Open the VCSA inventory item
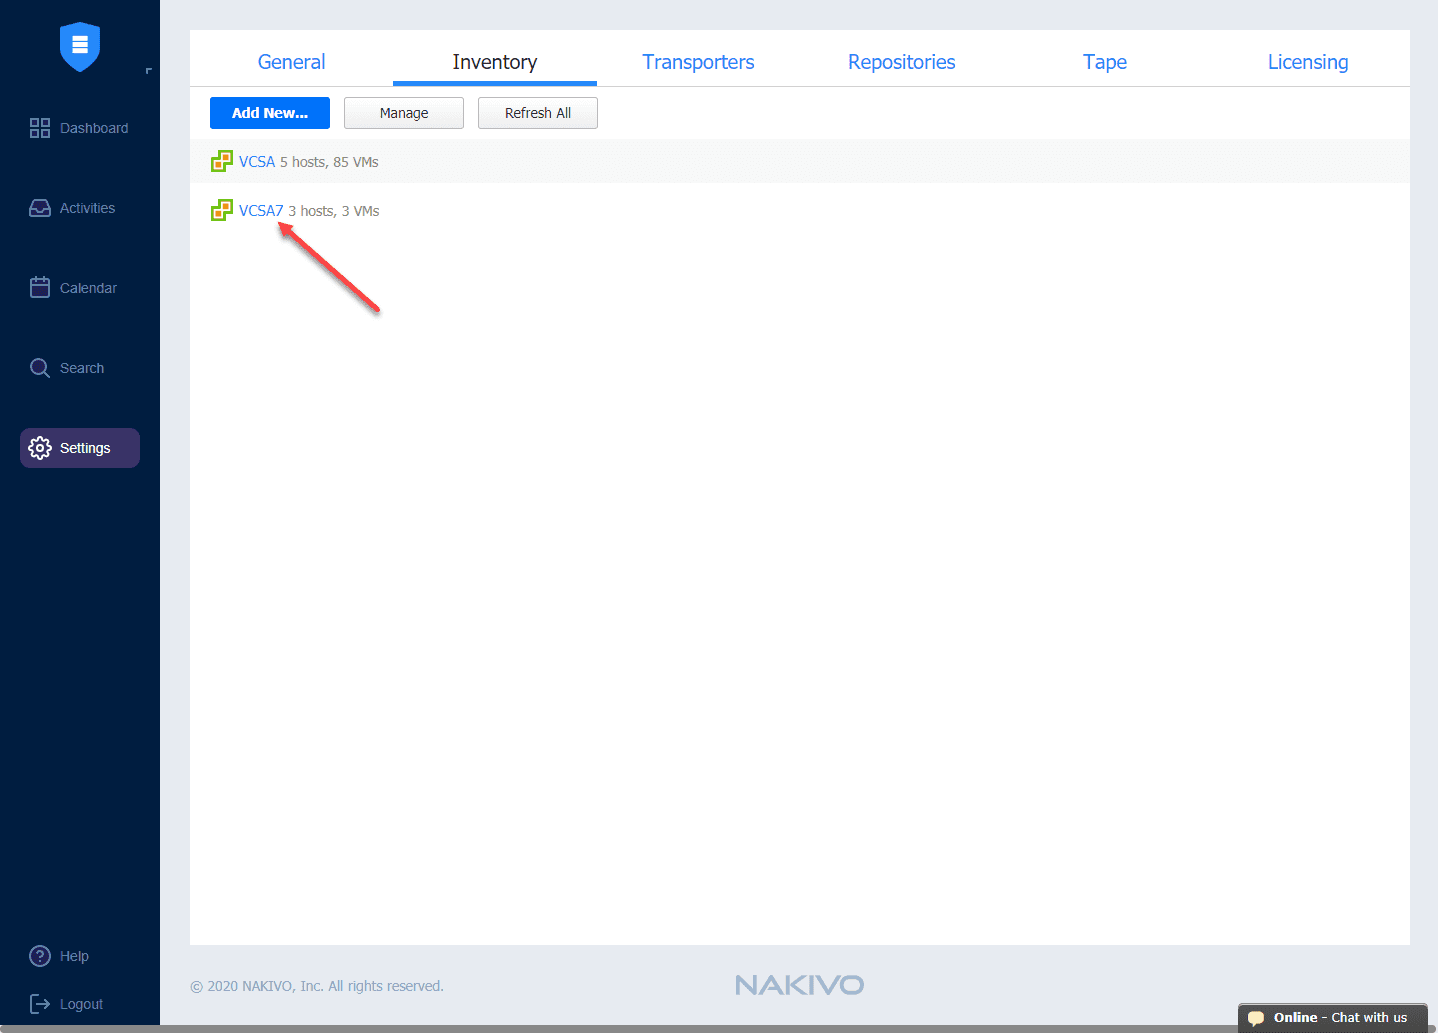This screenshot has width=1438, height=1033. (x=256, y=160)
